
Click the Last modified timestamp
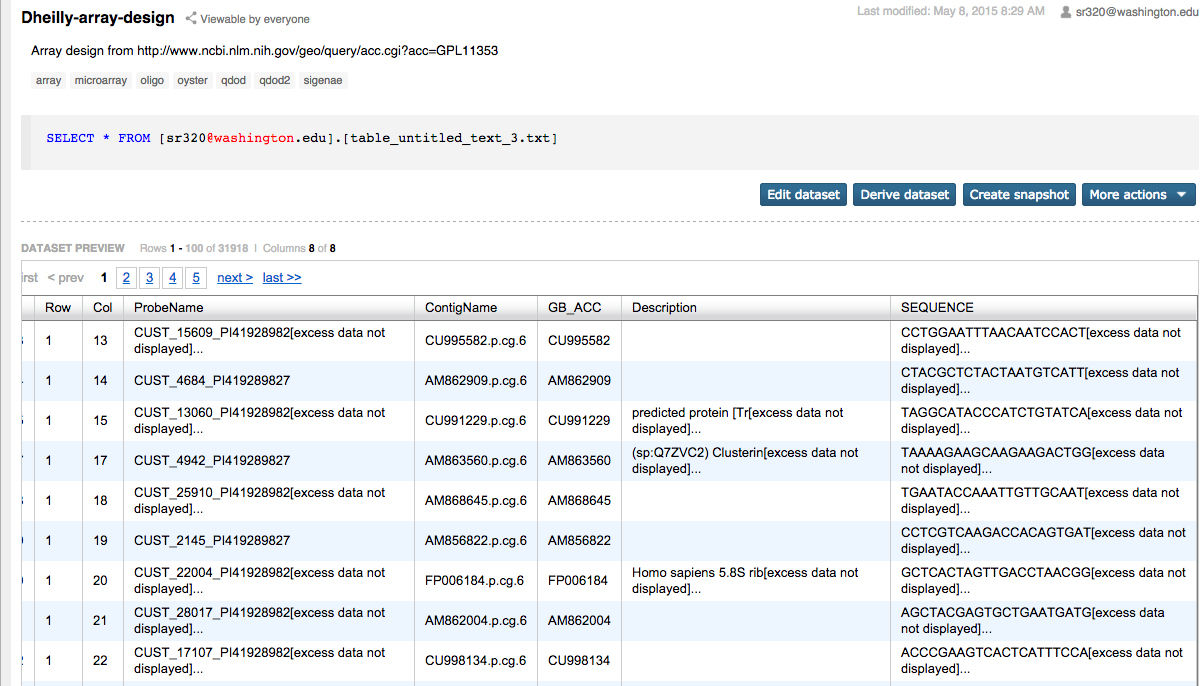[950, 12]
